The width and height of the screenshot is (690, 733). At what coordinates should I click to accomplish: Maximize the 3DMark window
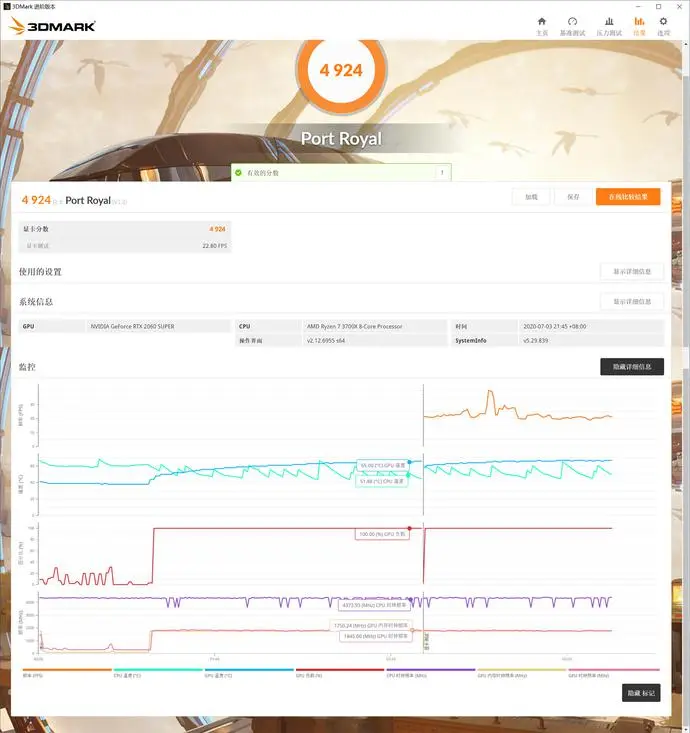tap(659, 7)
